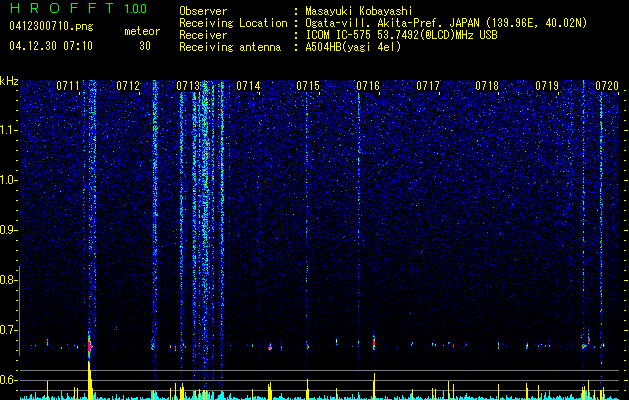Click the 0715 time marker
Screen dimensions: 629x400
tap(308, 85)
